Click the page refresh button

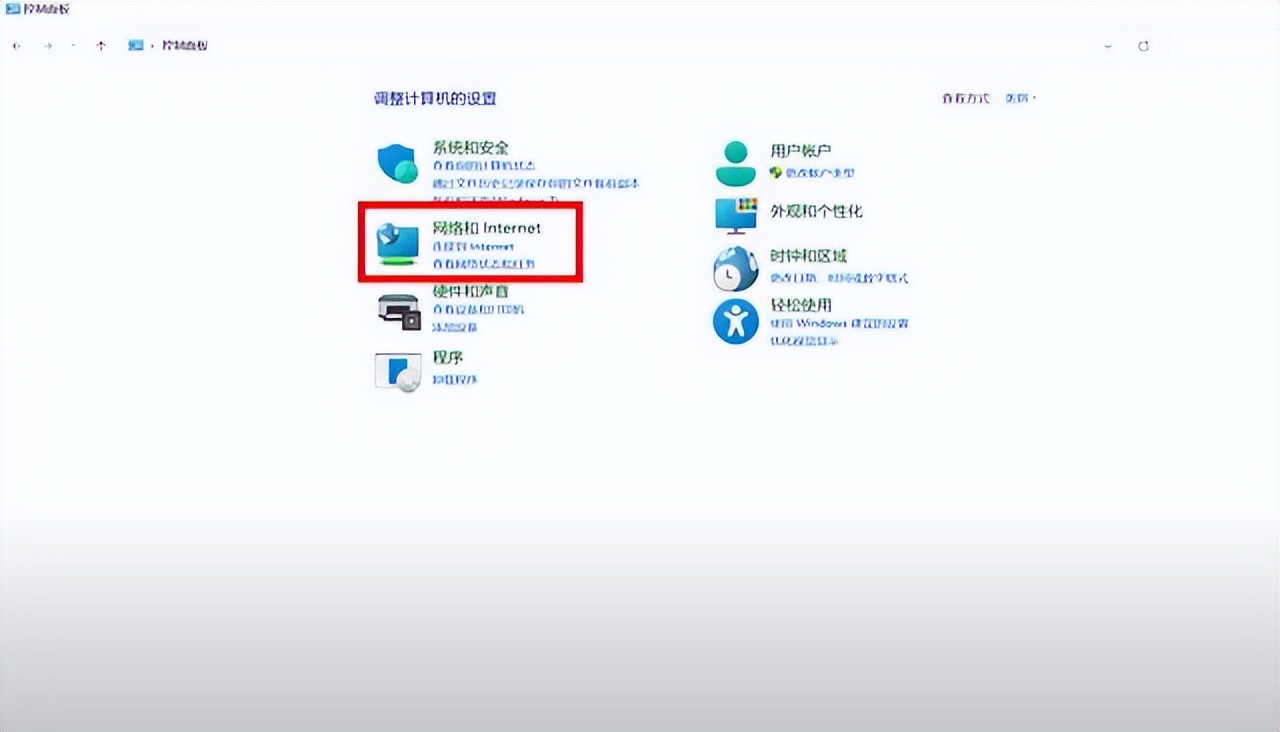pyautogui.click(x=1143, y=45)
